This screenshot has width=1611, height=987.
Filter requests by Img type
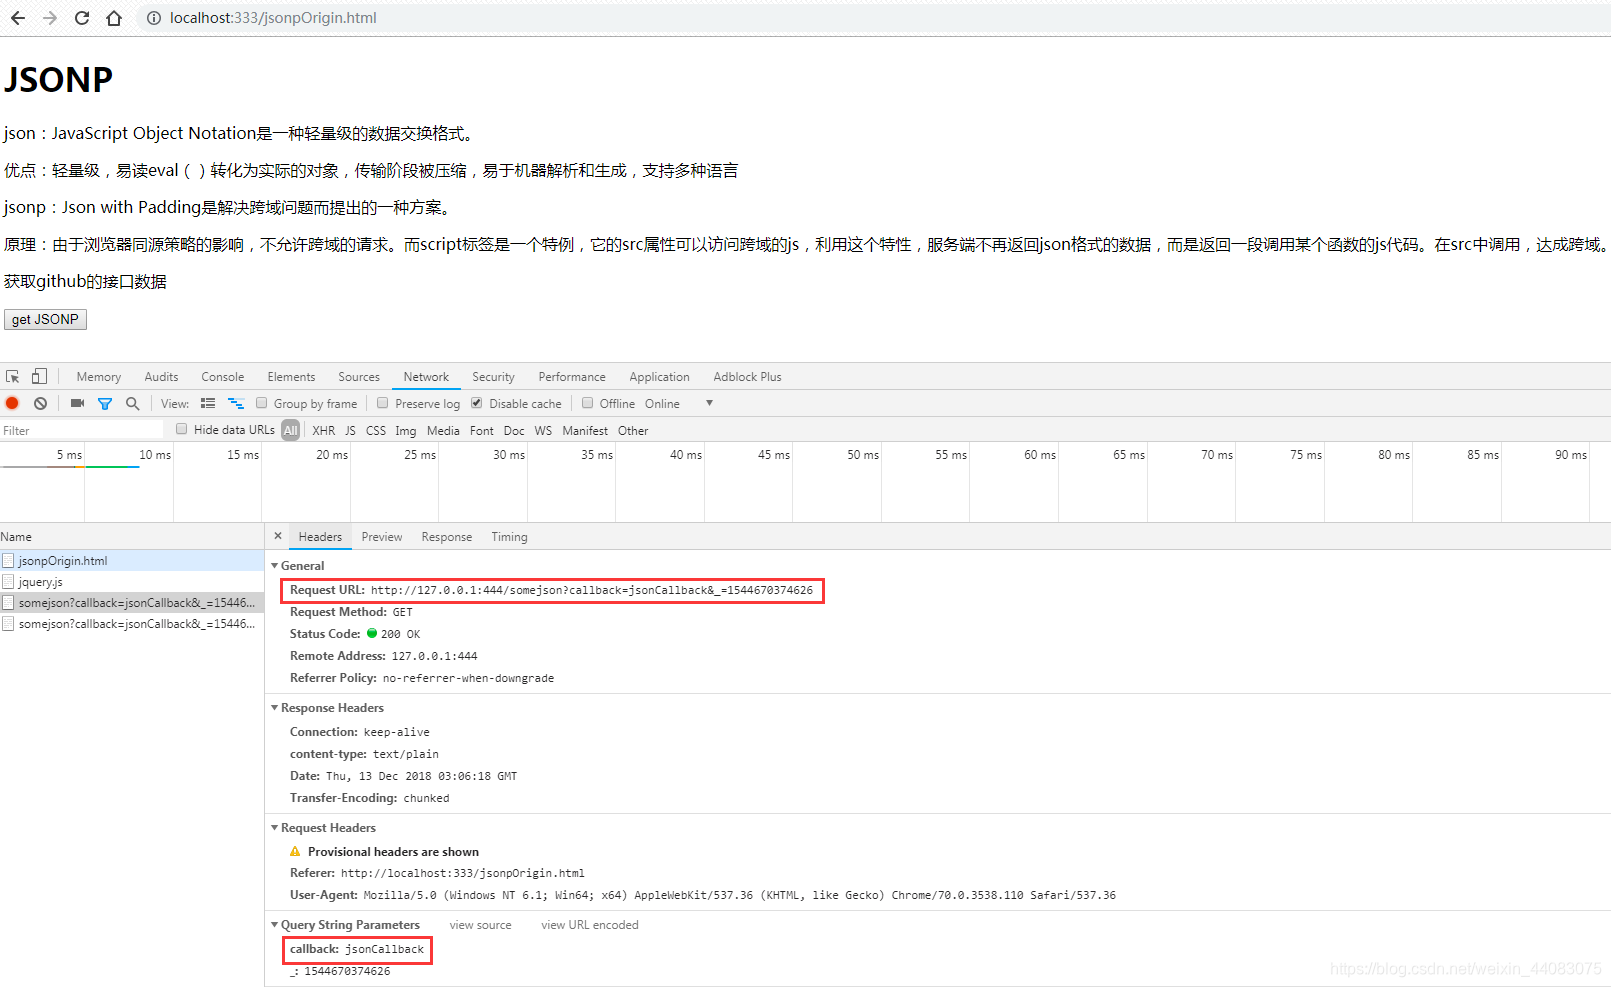click(x=405, y=431)
